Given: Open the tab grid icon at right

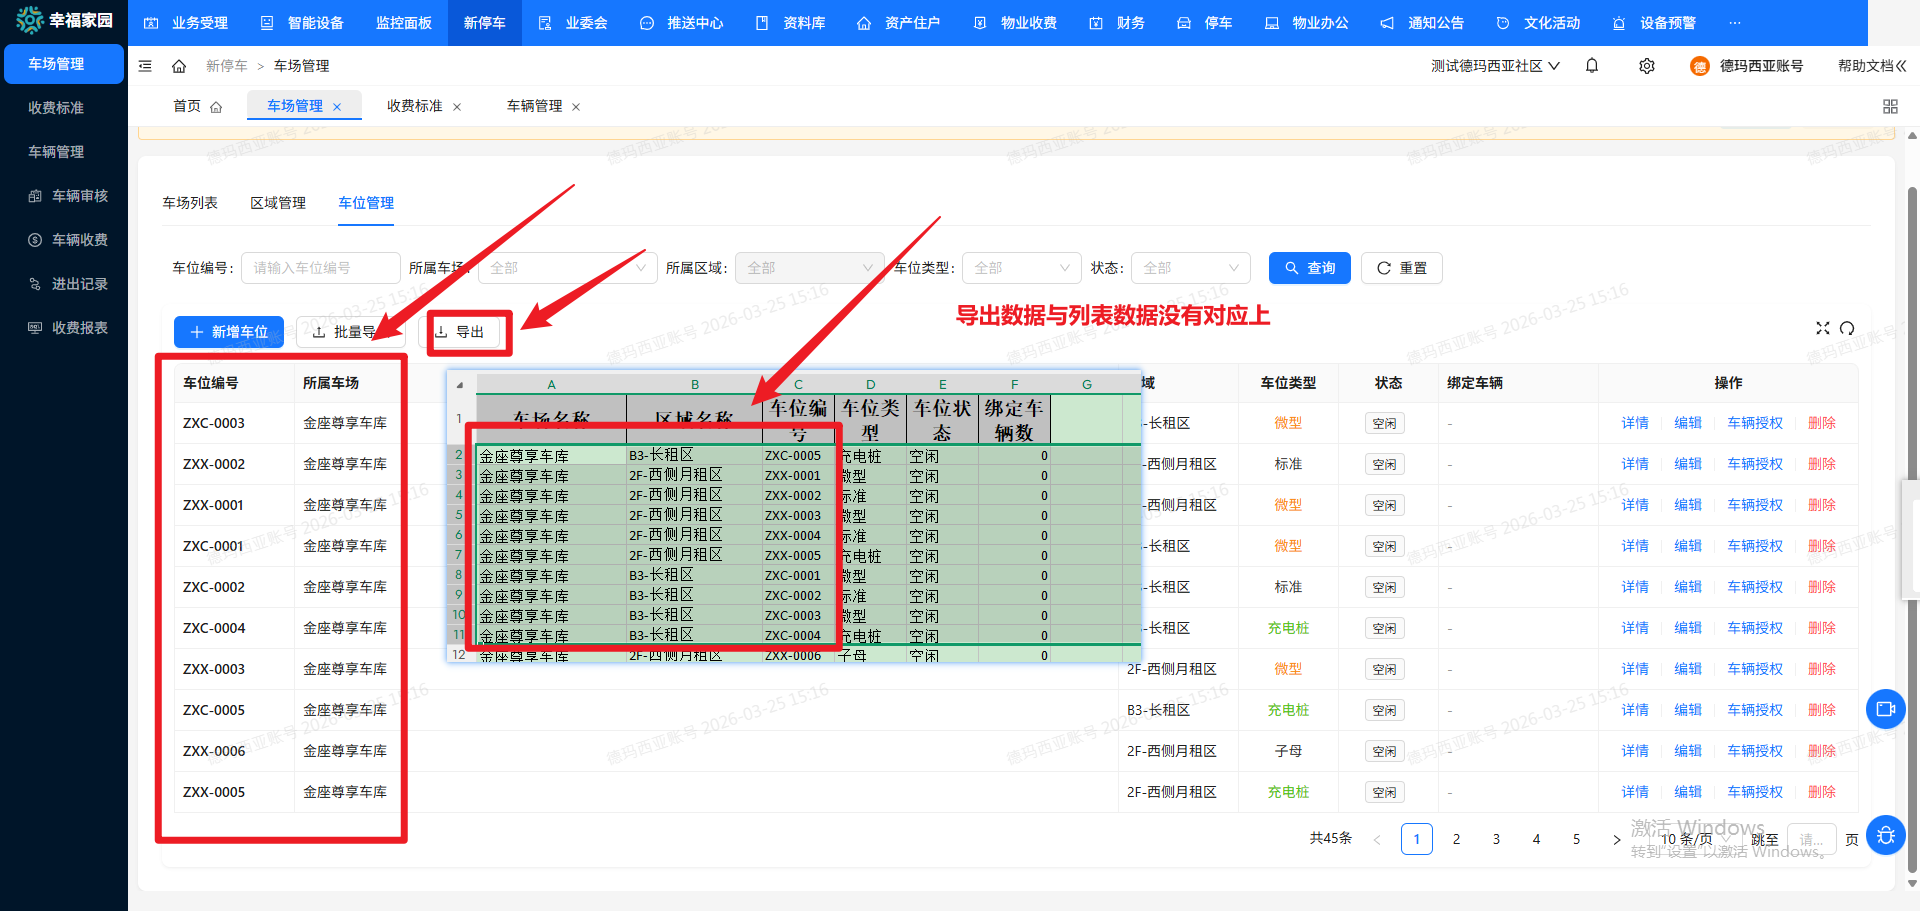Looking at the screenshot, I should (1890, 106).
